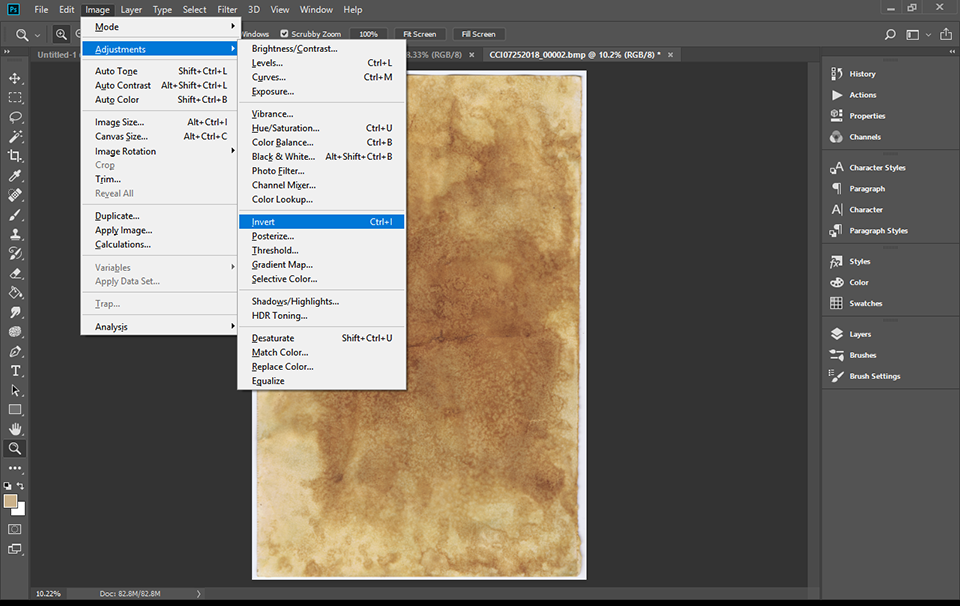Image resolution: width=960 pixels, height=606 pixels.
Task: Close the CCI07252018_00002.bmp document tab
Action: point(670,55)
